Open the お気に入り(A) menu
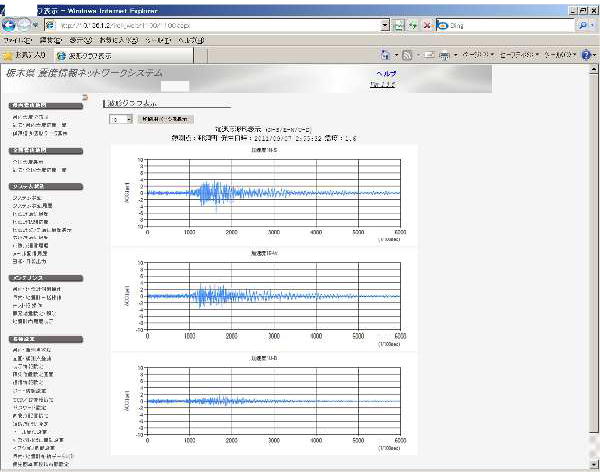Viewport: 600px width, 472px height. (119, 40)
